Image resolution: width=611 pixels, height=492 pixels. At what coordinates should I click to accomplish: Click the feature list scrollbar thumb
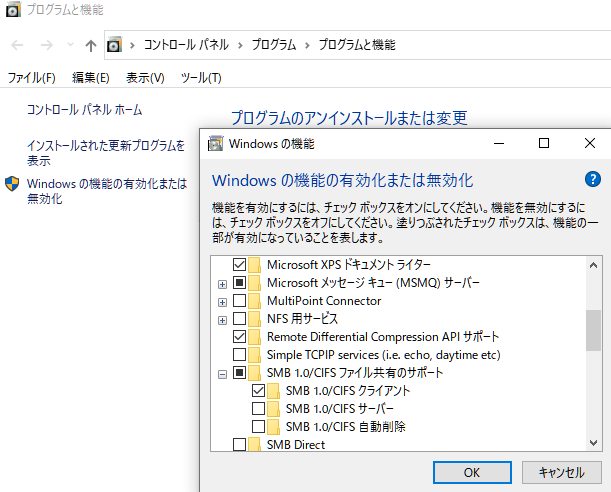coord(593,330)
